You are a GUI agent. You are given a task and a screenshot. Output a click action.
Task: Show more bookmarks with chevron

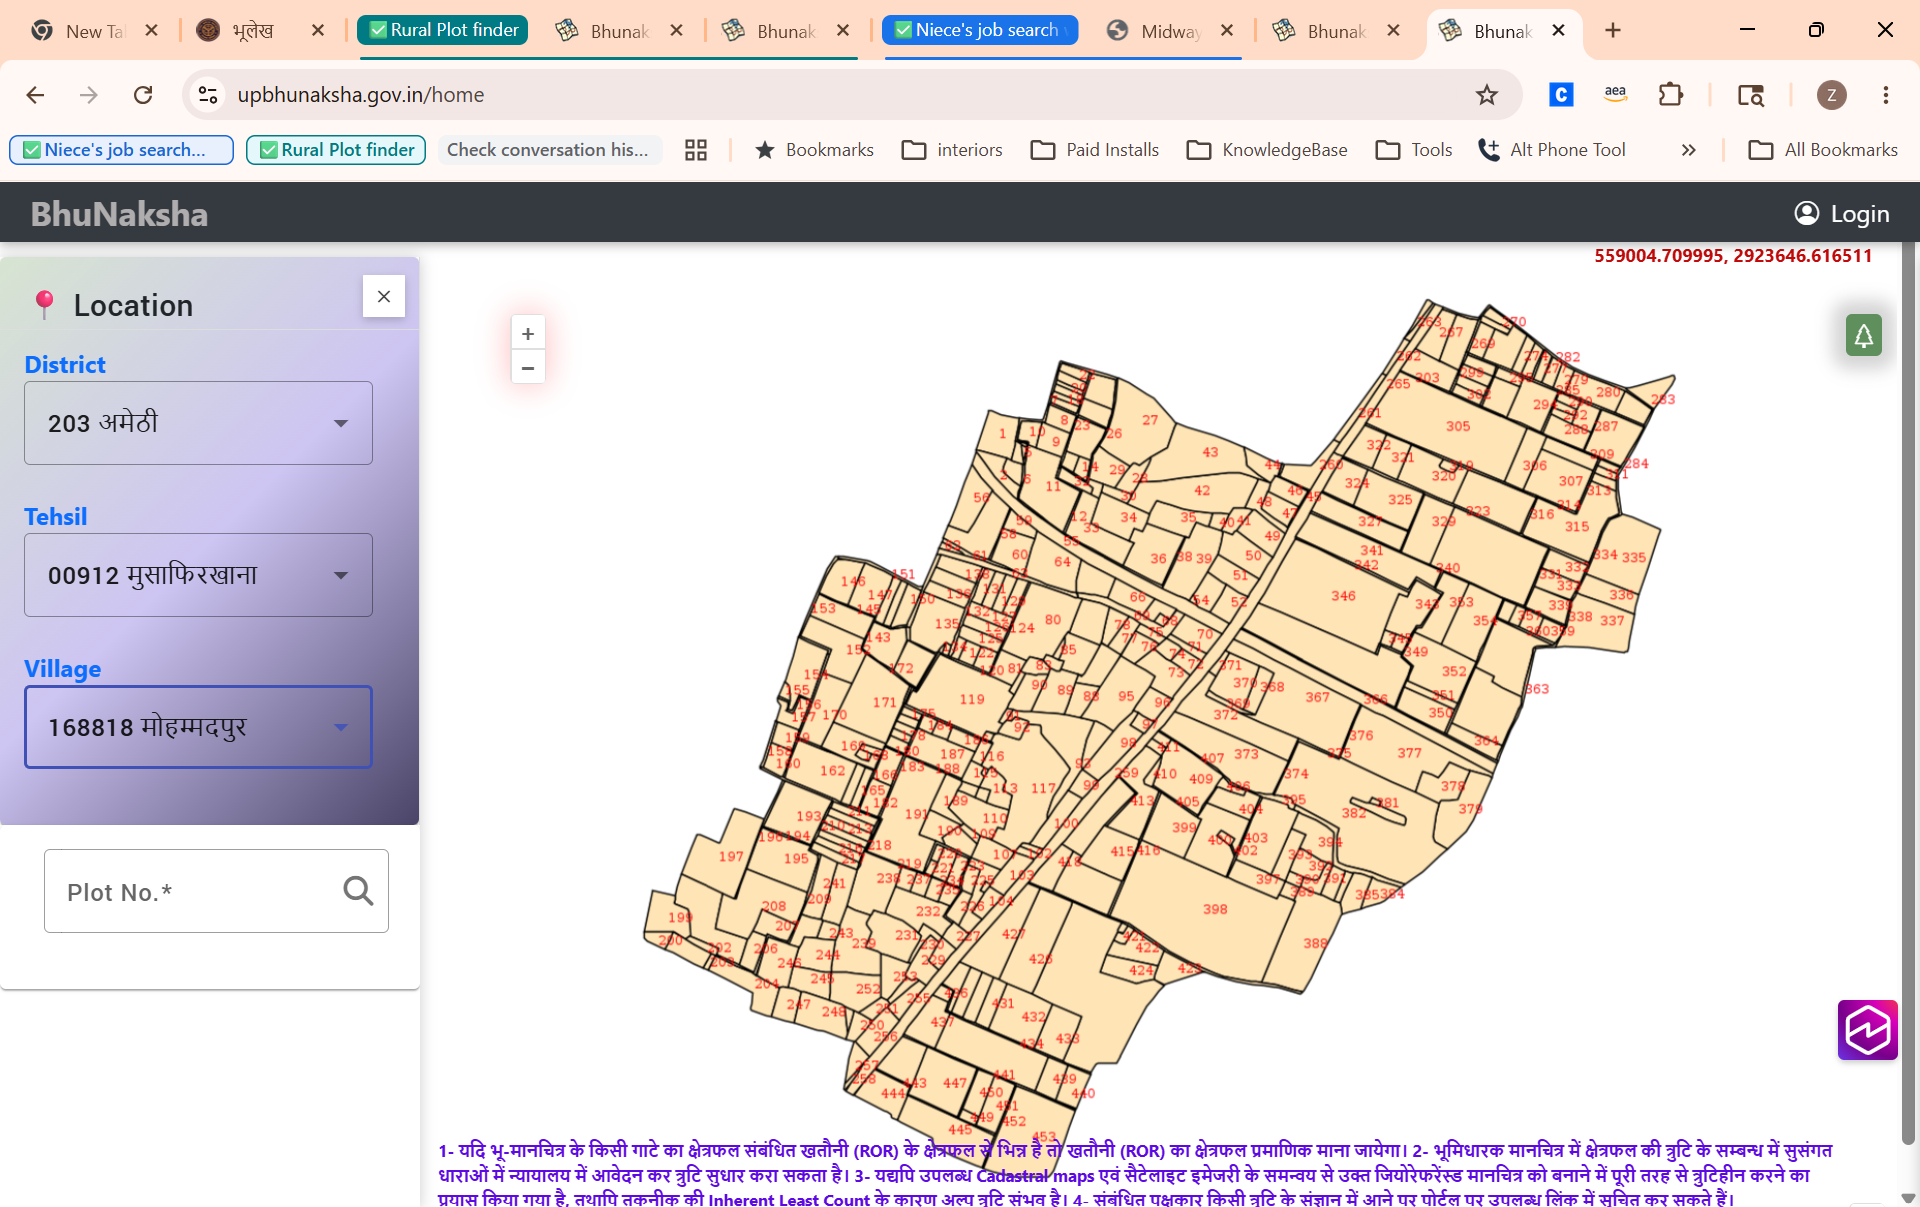pyautogui.click(x=1689, y=150)
